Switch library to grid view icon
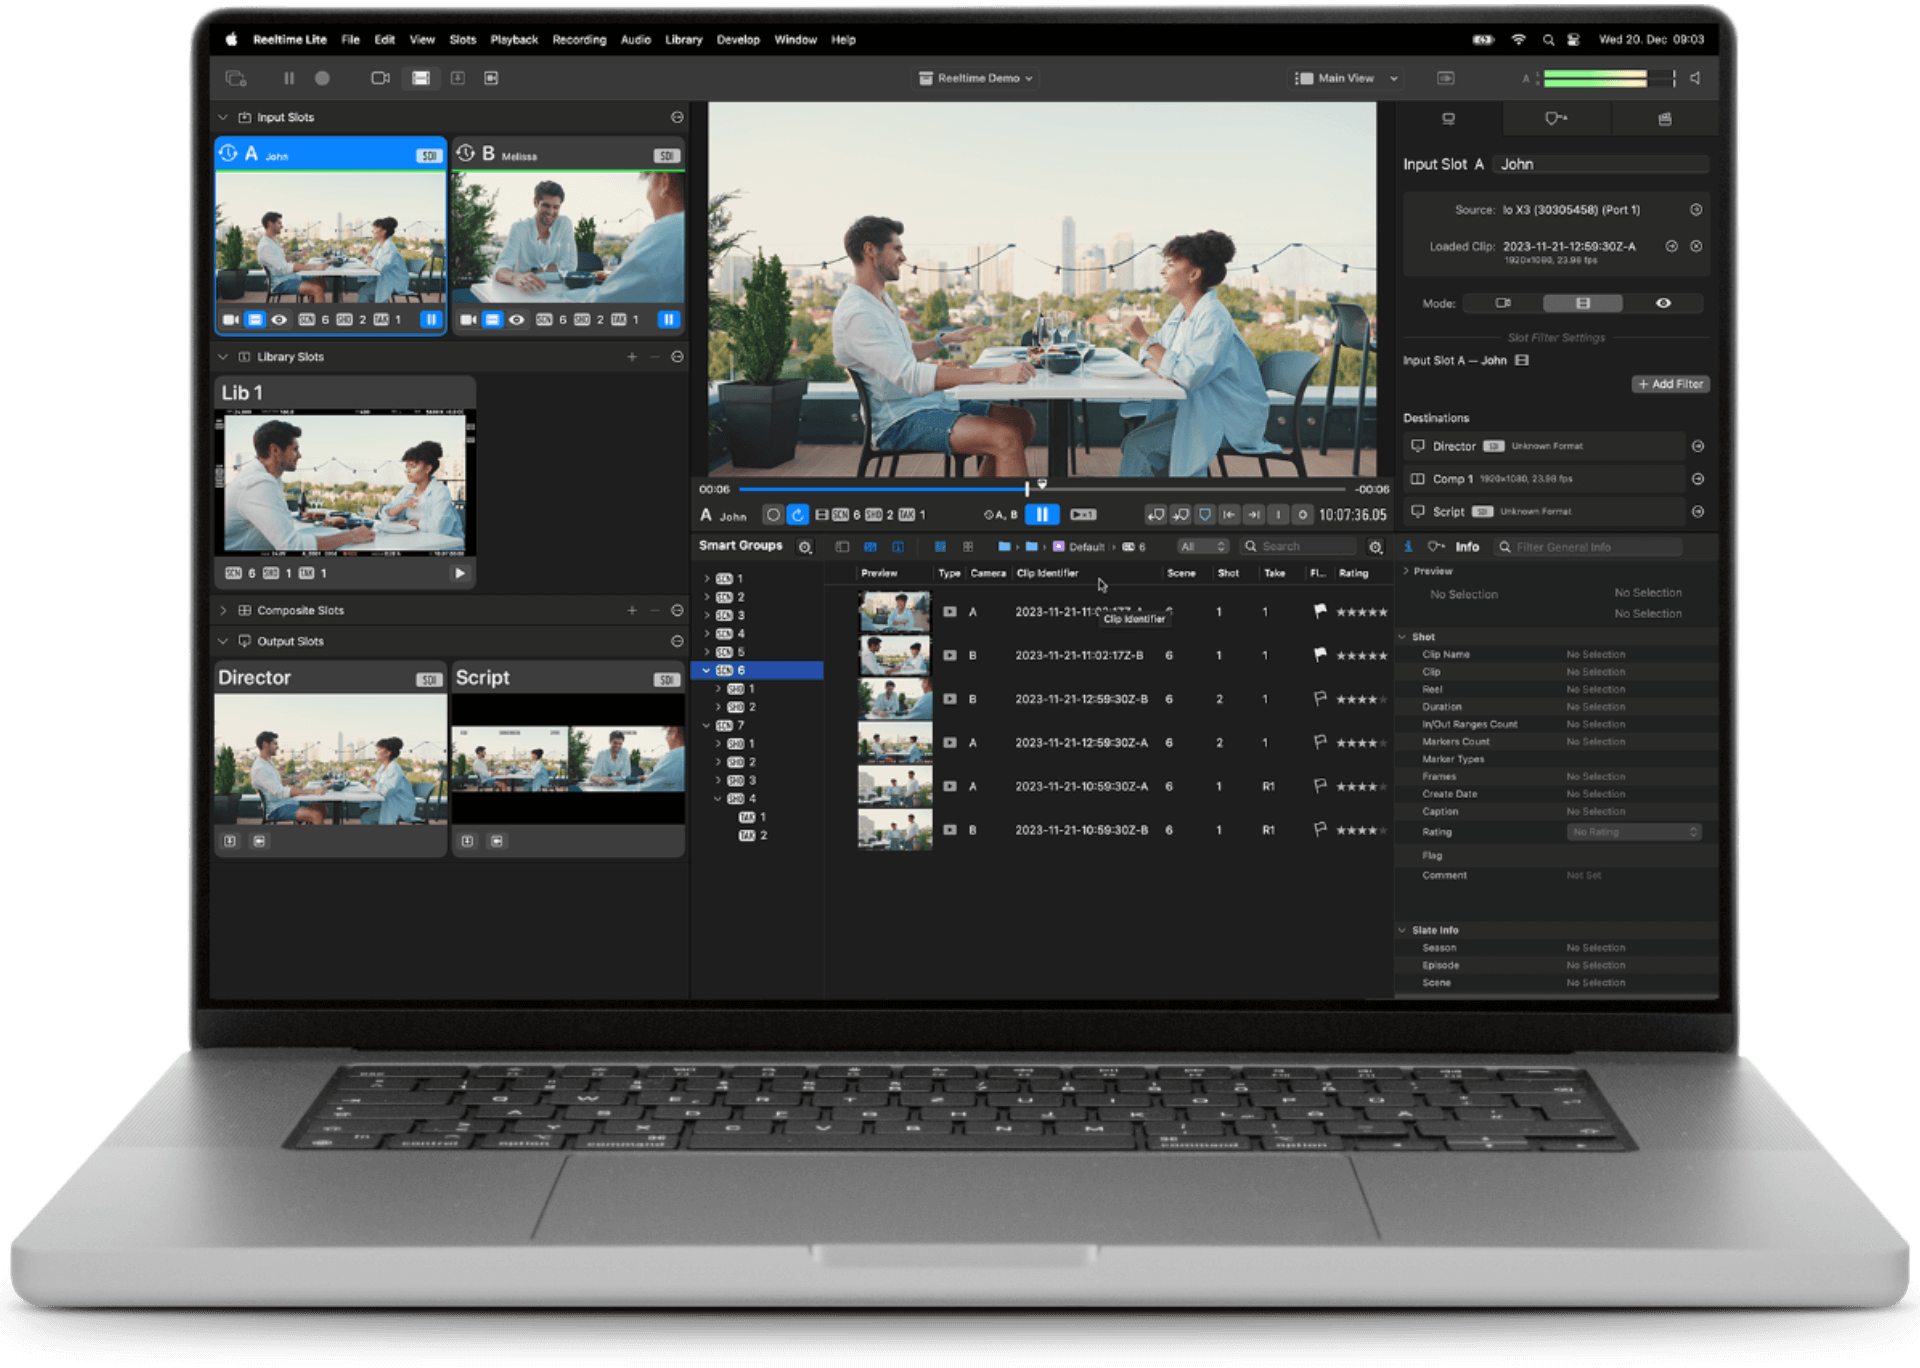This screenshot has height=1368, width=1920. 967,547
